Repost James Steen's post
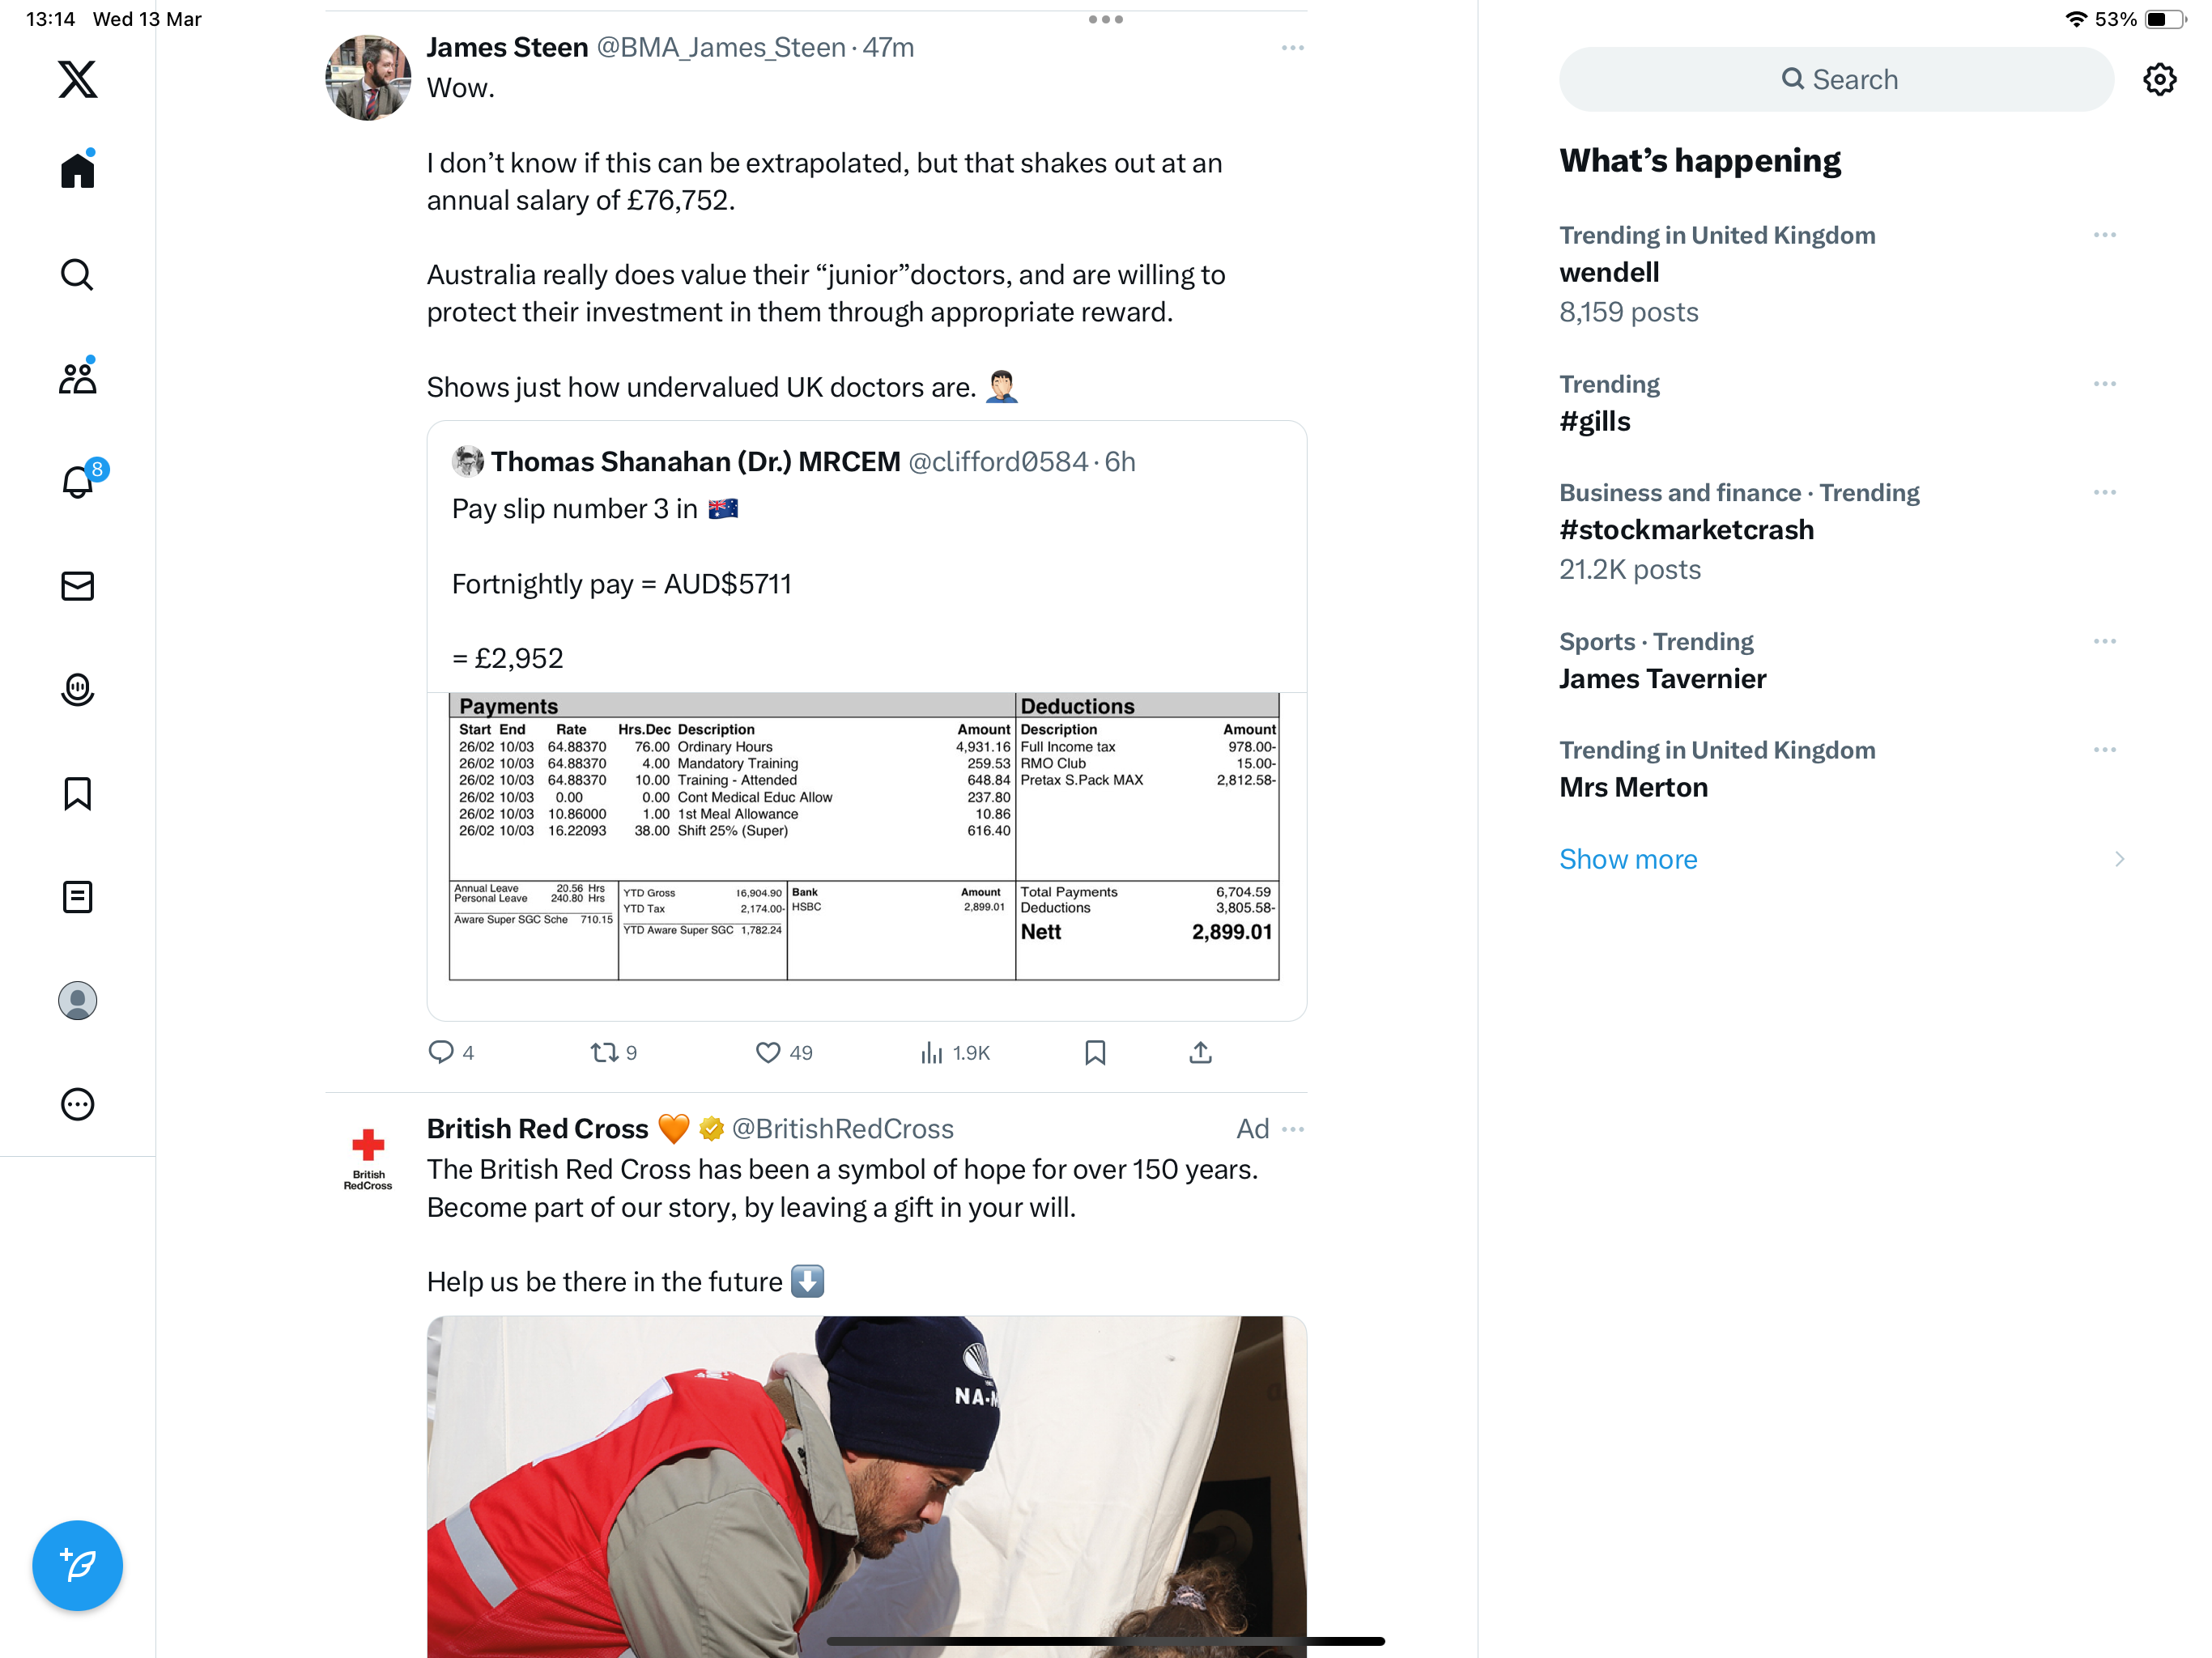This screenshot has width=2212, height=1658. pos(613,1052)
